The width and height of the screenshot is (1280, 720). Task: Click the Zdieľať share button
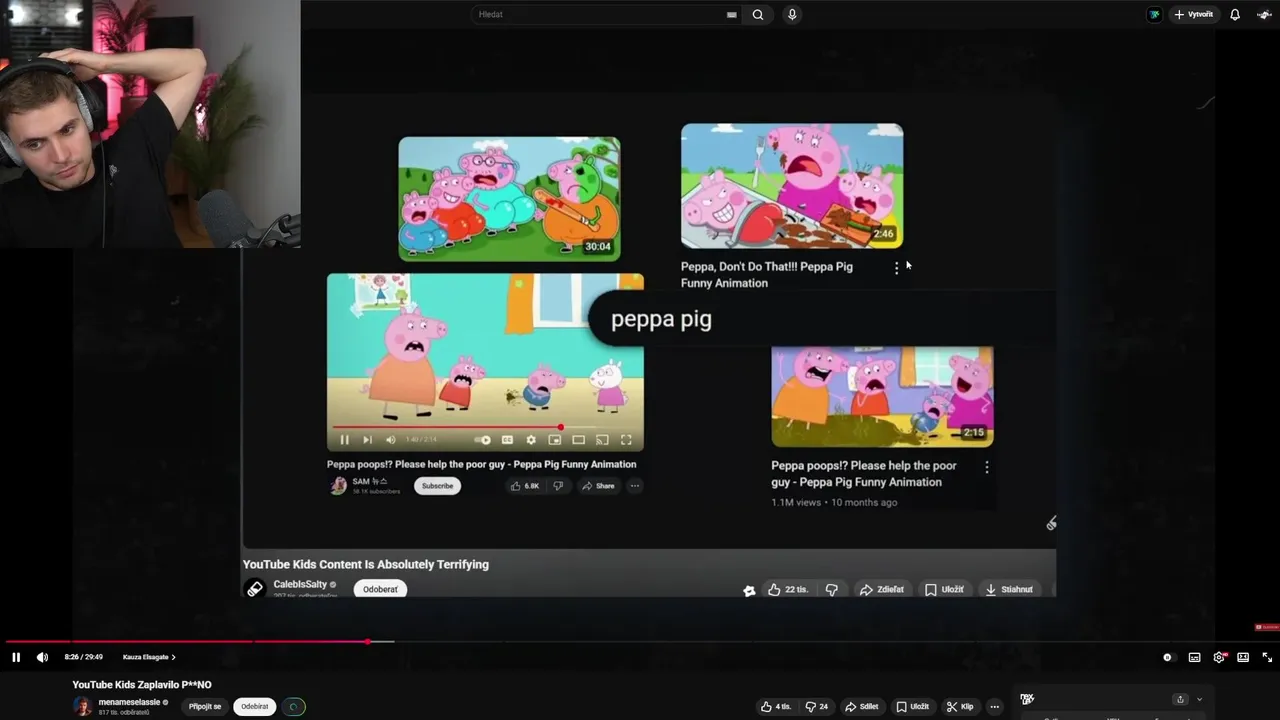[x=882, y=590]
